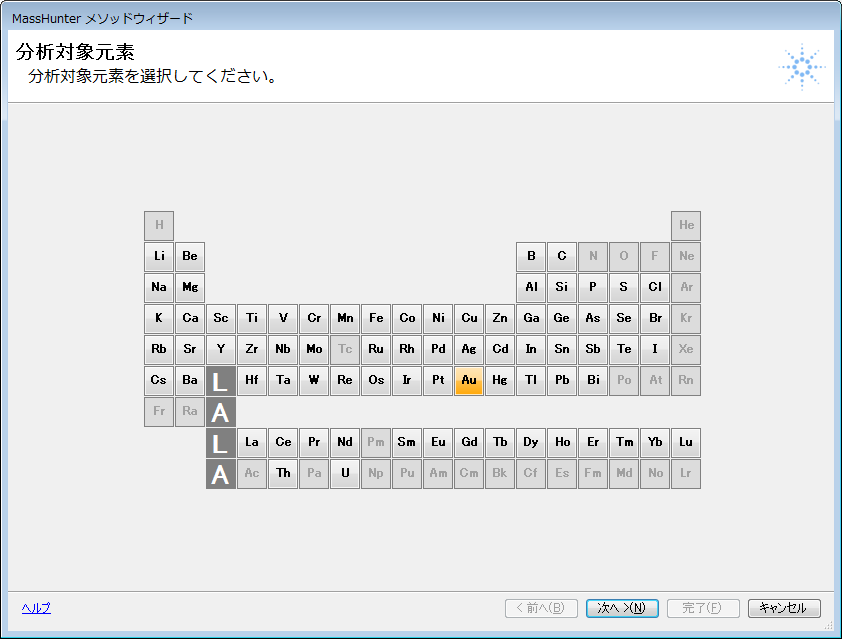This screenshot has height=639, width=842.
Task: Select manganese (Mn) element
Action: coord(345,319)
